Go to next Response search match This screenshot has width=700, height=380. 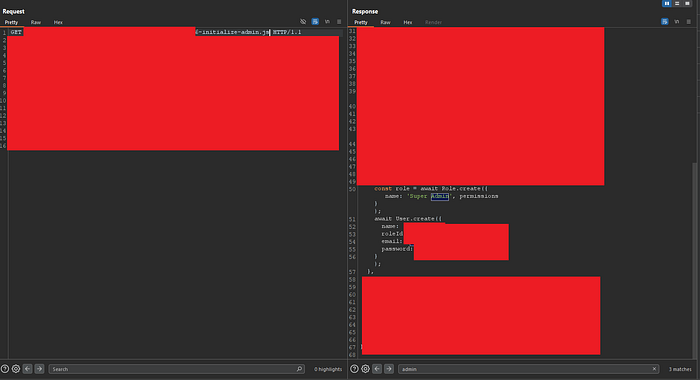click(x=389, y=369)
